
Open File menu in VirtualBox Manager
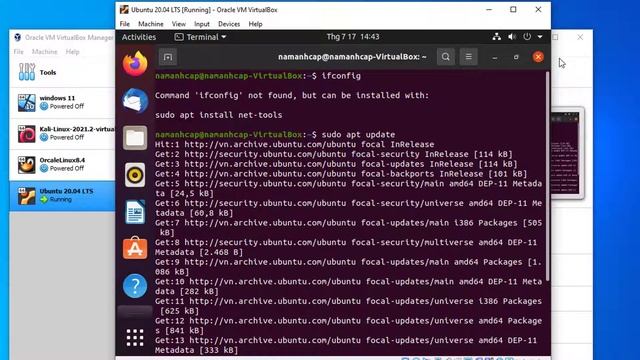pos(18,52)
